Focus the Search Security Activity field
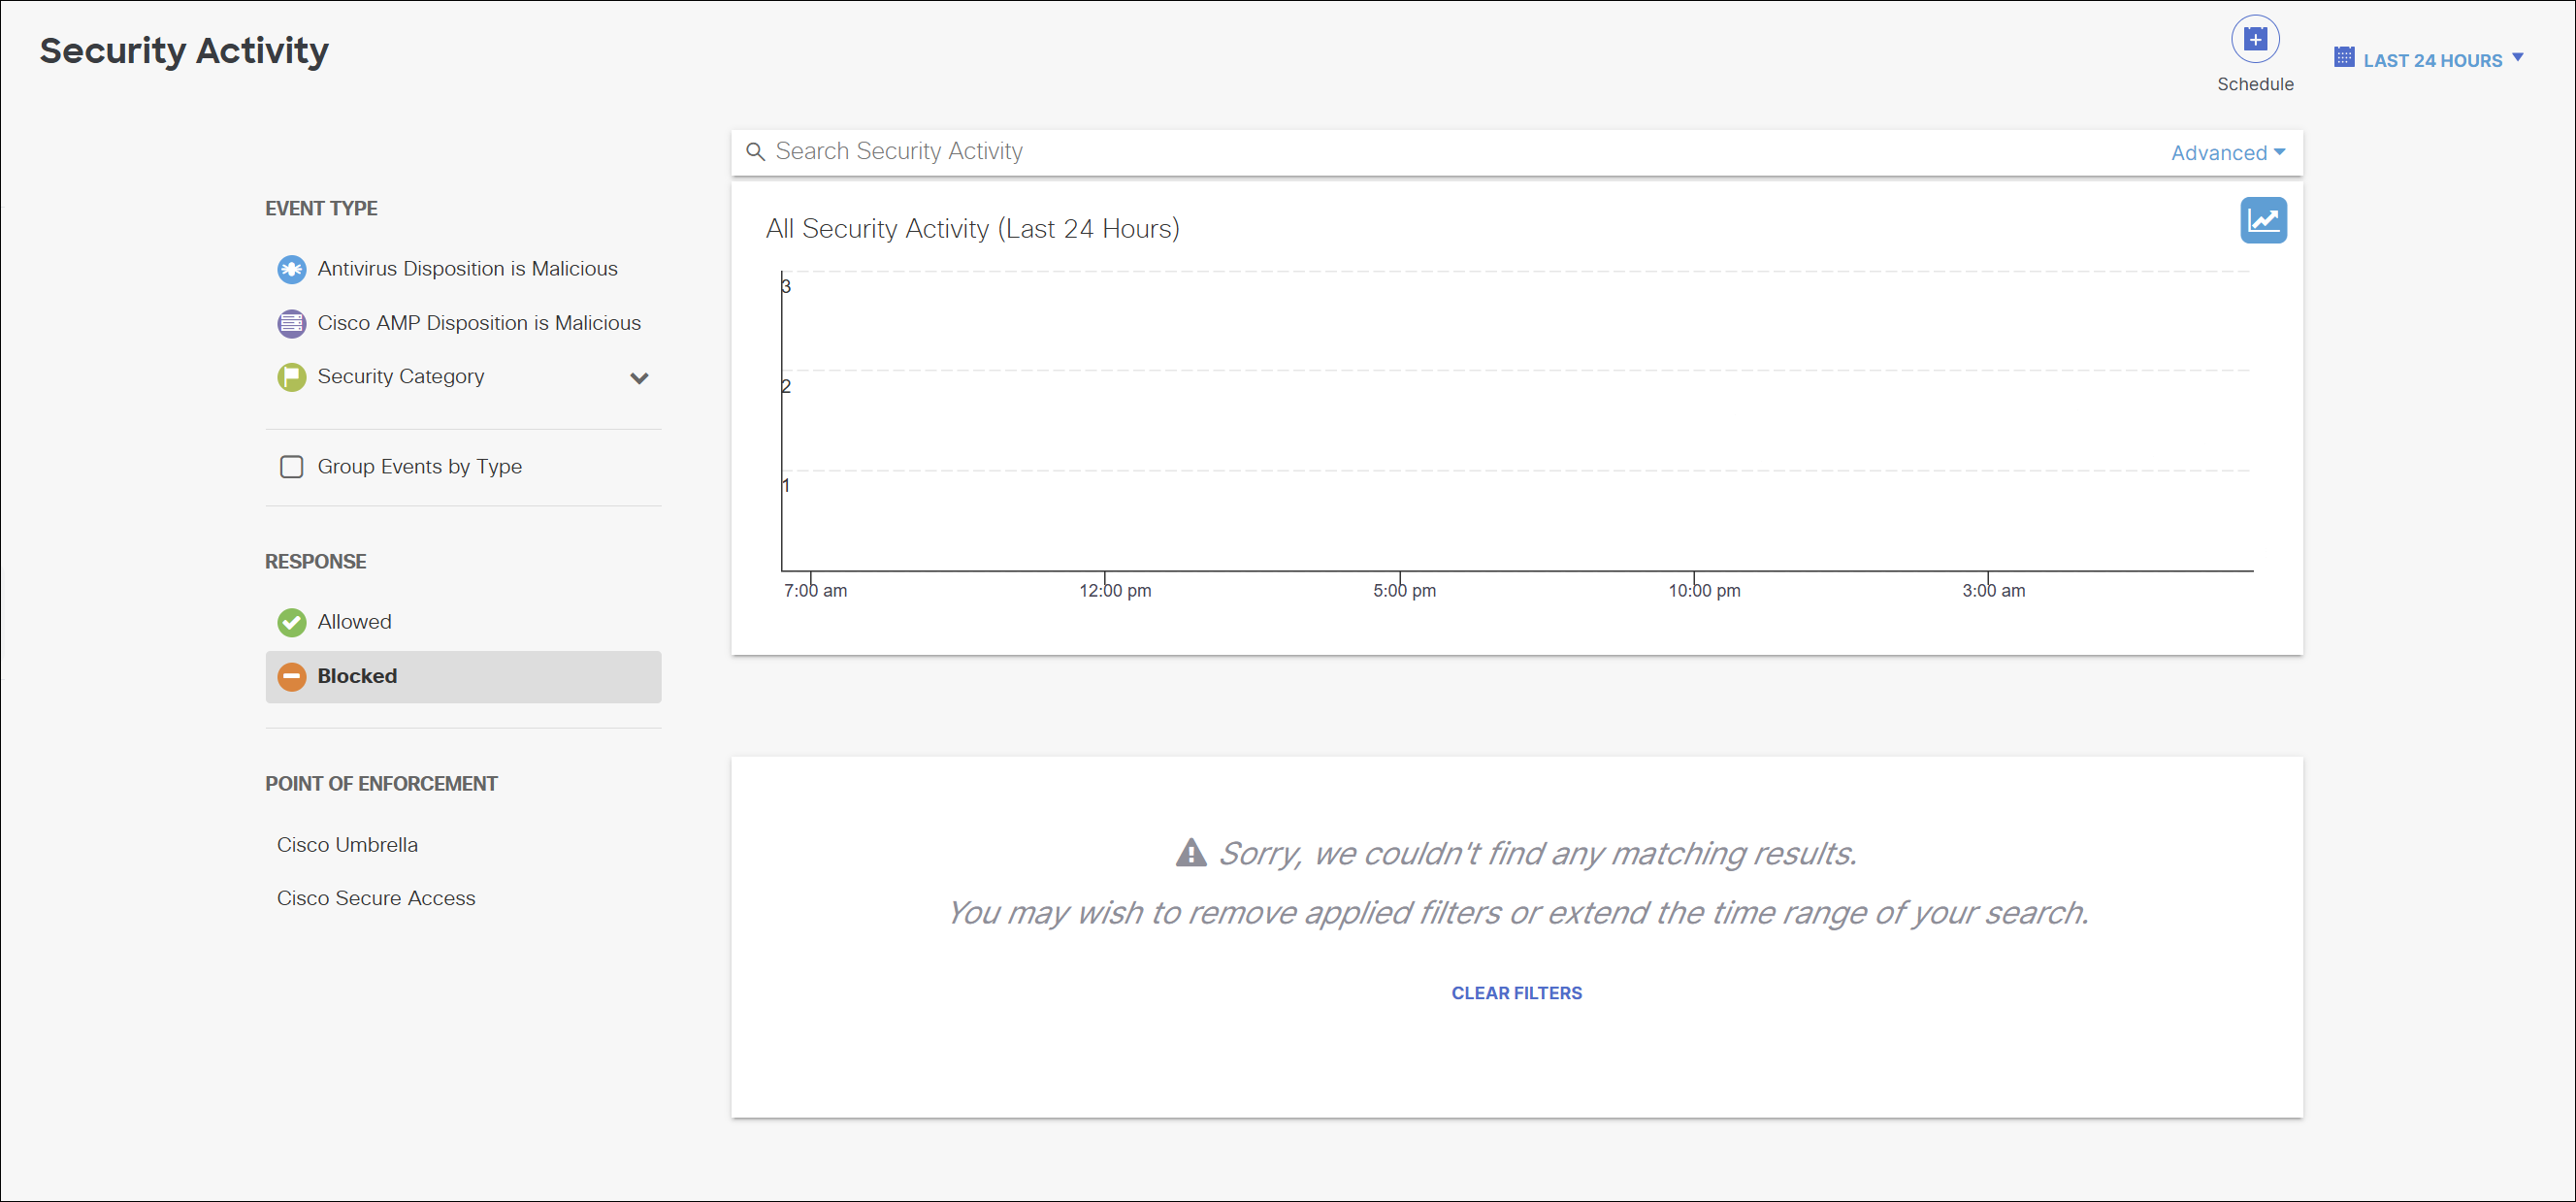Screen dimensions: 2576x1202 tap(1400, 152)
